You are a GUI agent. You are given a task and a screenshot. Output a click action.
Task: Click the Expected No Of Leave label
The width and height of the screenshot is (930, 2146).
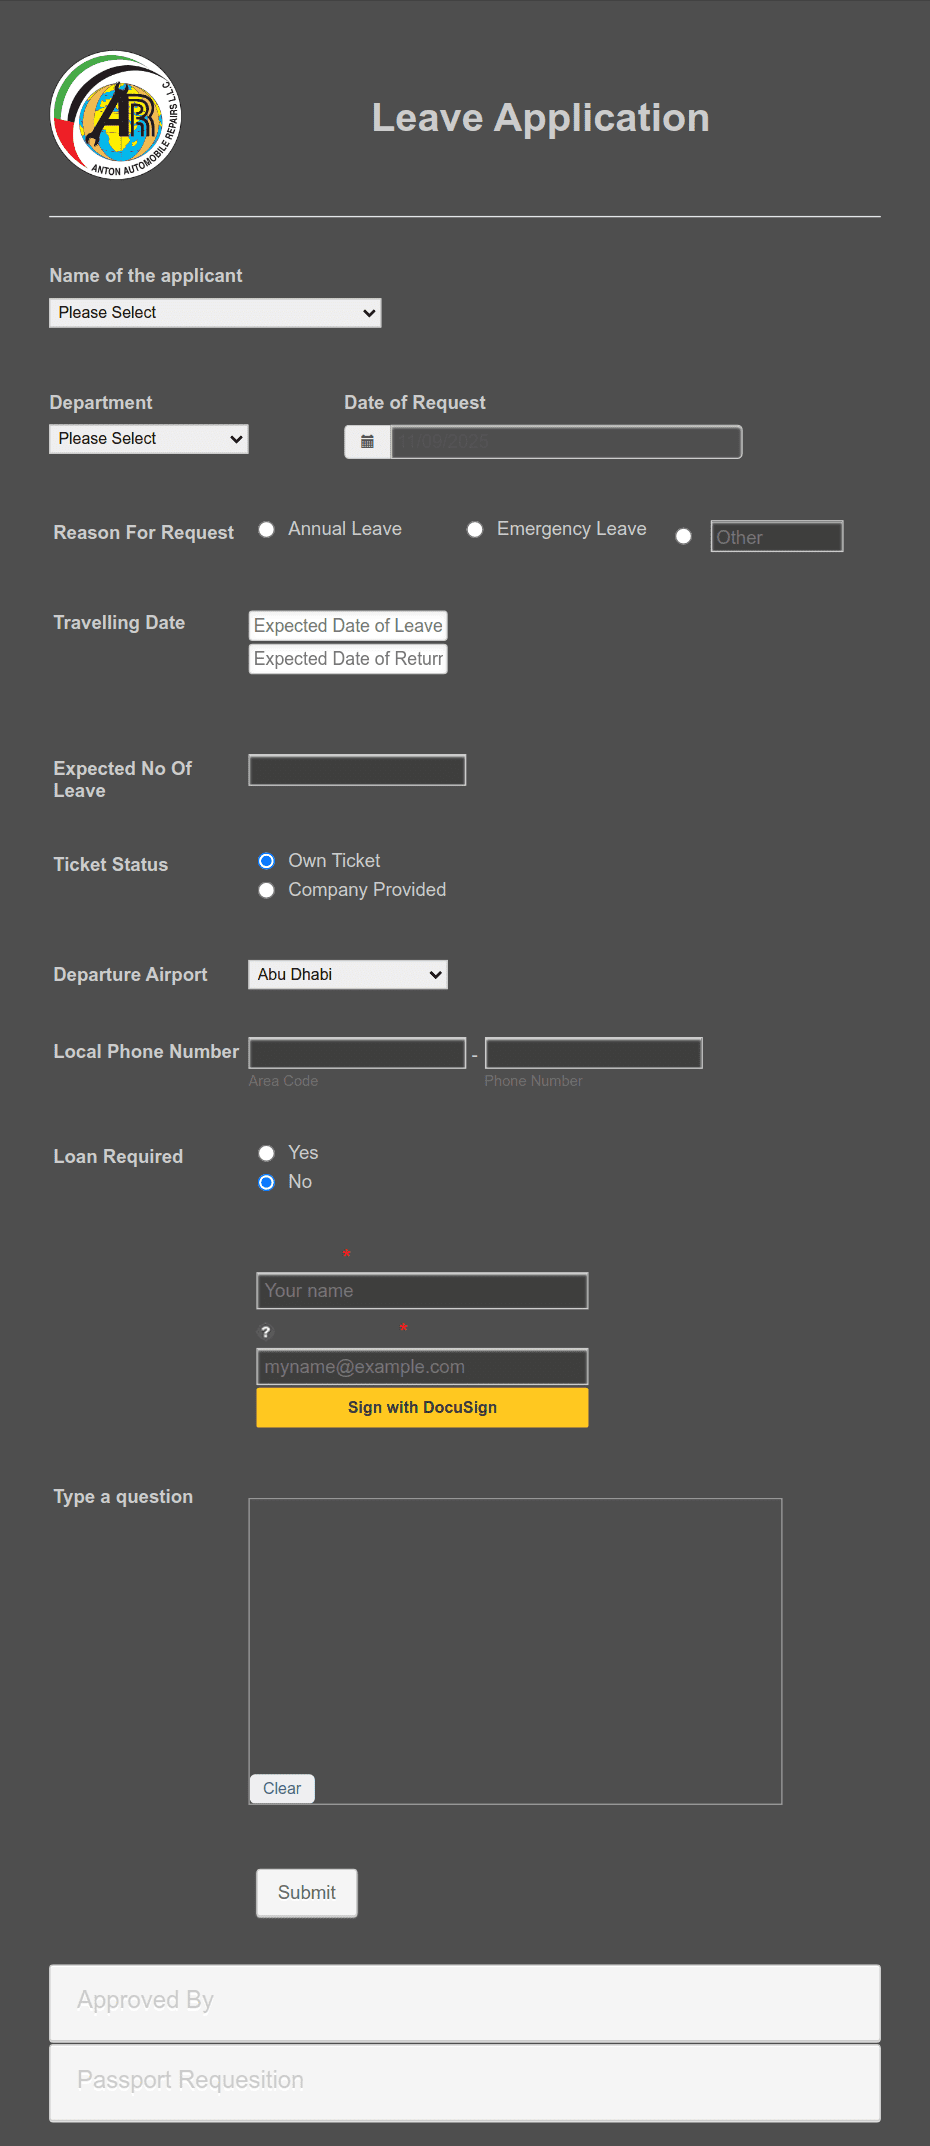click(x=122, y=780)
